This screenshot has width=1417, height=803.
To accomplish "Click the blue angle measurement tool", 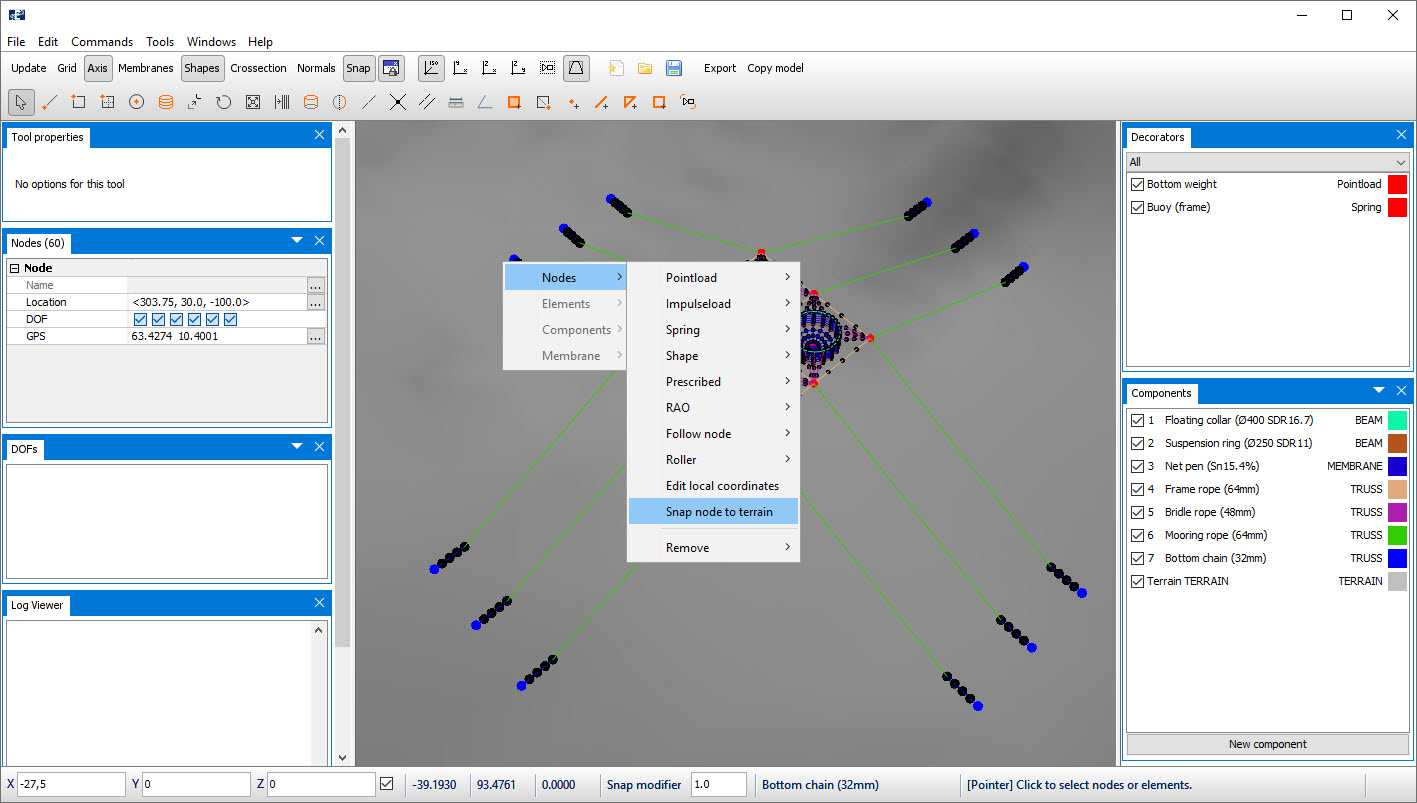I will pos(485,102).
